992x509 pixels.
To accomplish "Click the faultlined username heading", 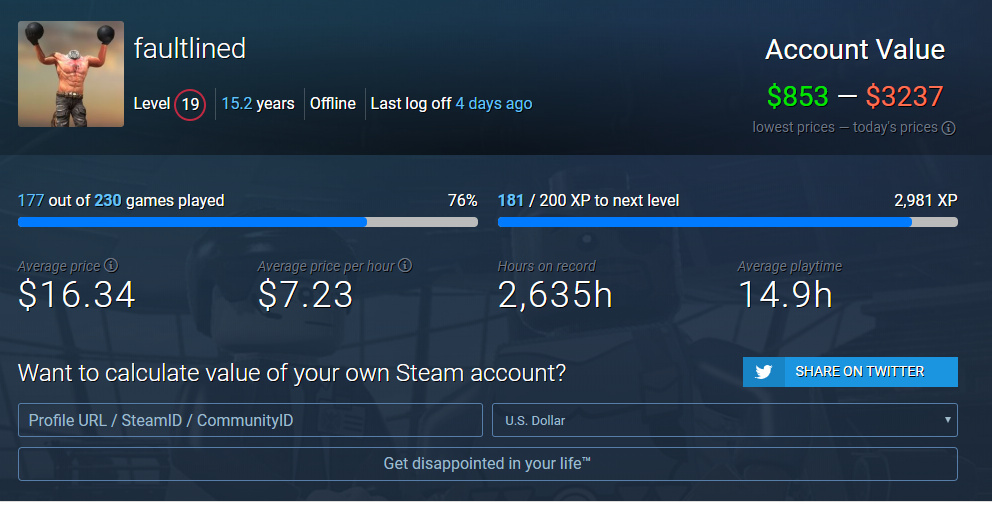I will 190,49.
